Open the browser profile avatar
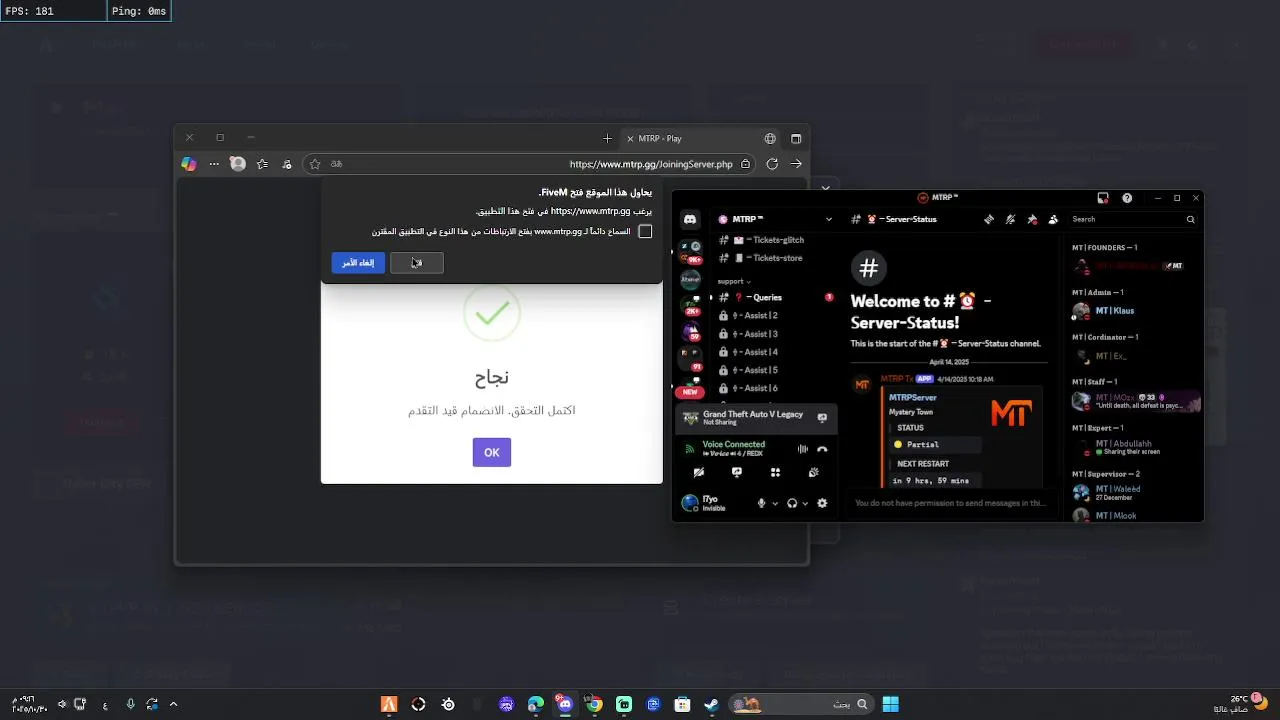 click(x=238, y=164)
